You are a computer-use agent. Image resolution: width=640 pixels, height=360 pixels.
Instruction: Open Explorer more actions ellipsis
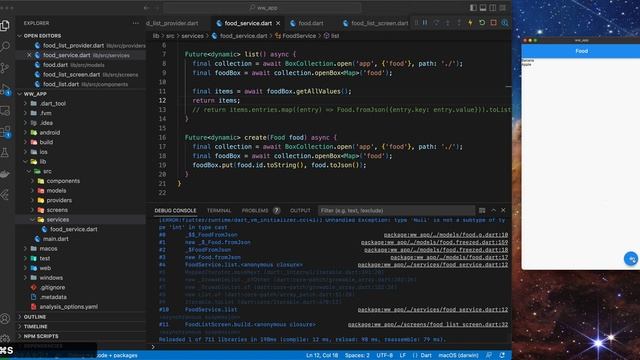click(x=136, y=23)
